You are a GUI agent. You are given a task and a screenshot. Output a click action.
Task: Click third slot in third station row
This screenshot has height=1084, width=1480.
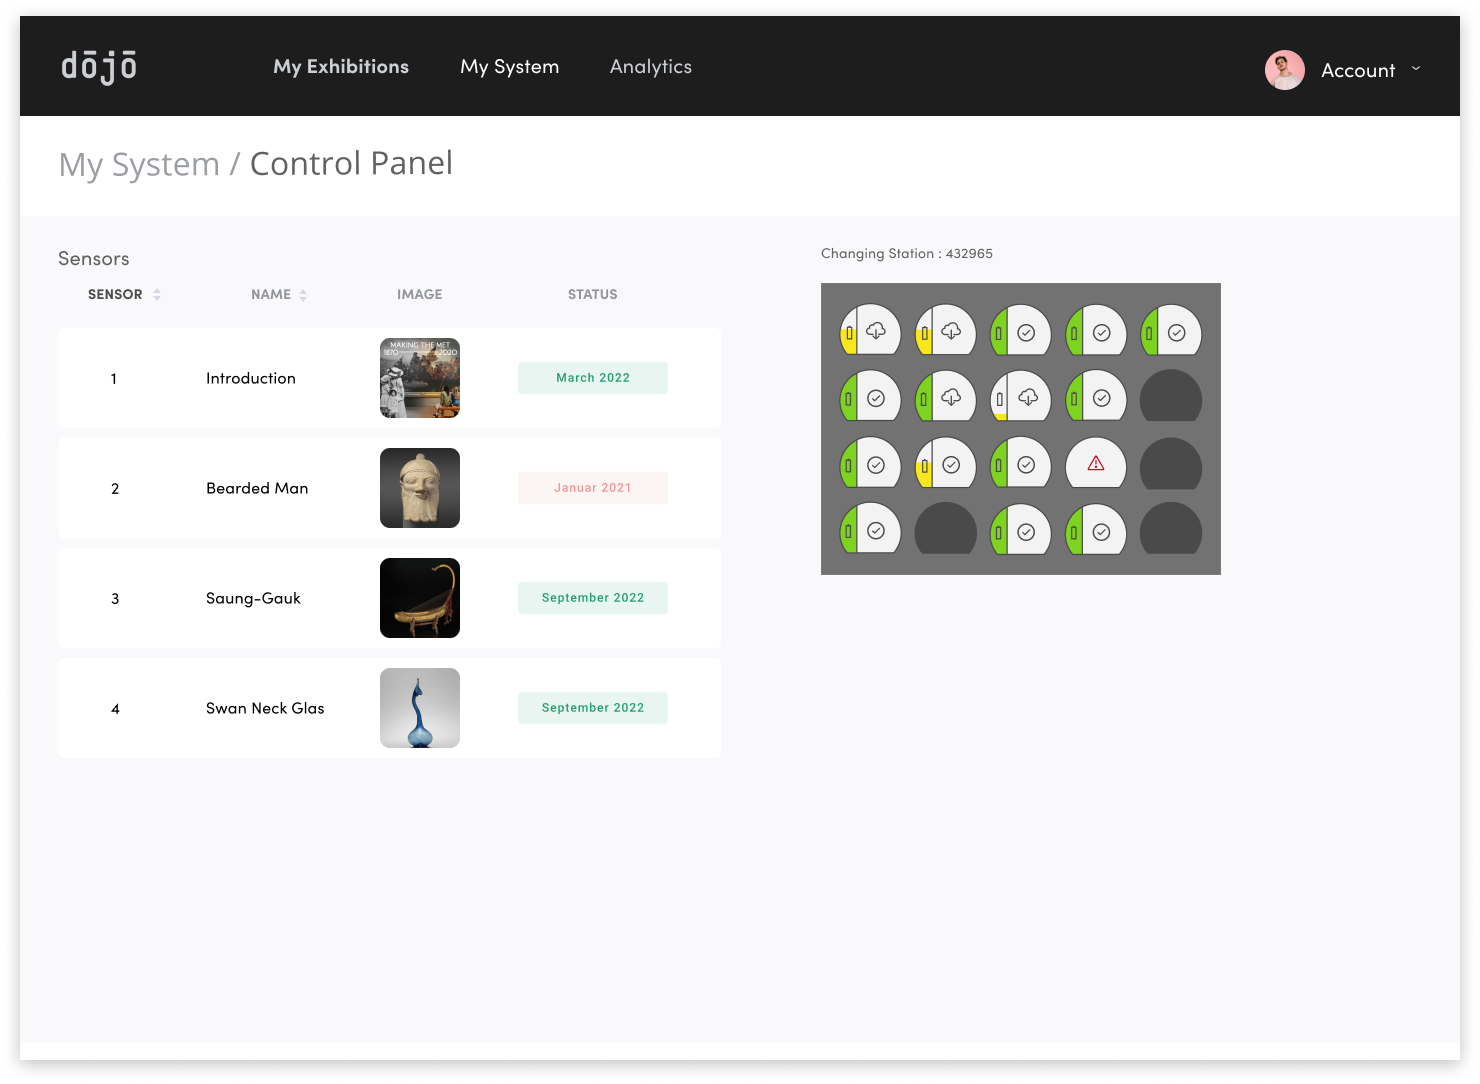[x=1021, y=464]
